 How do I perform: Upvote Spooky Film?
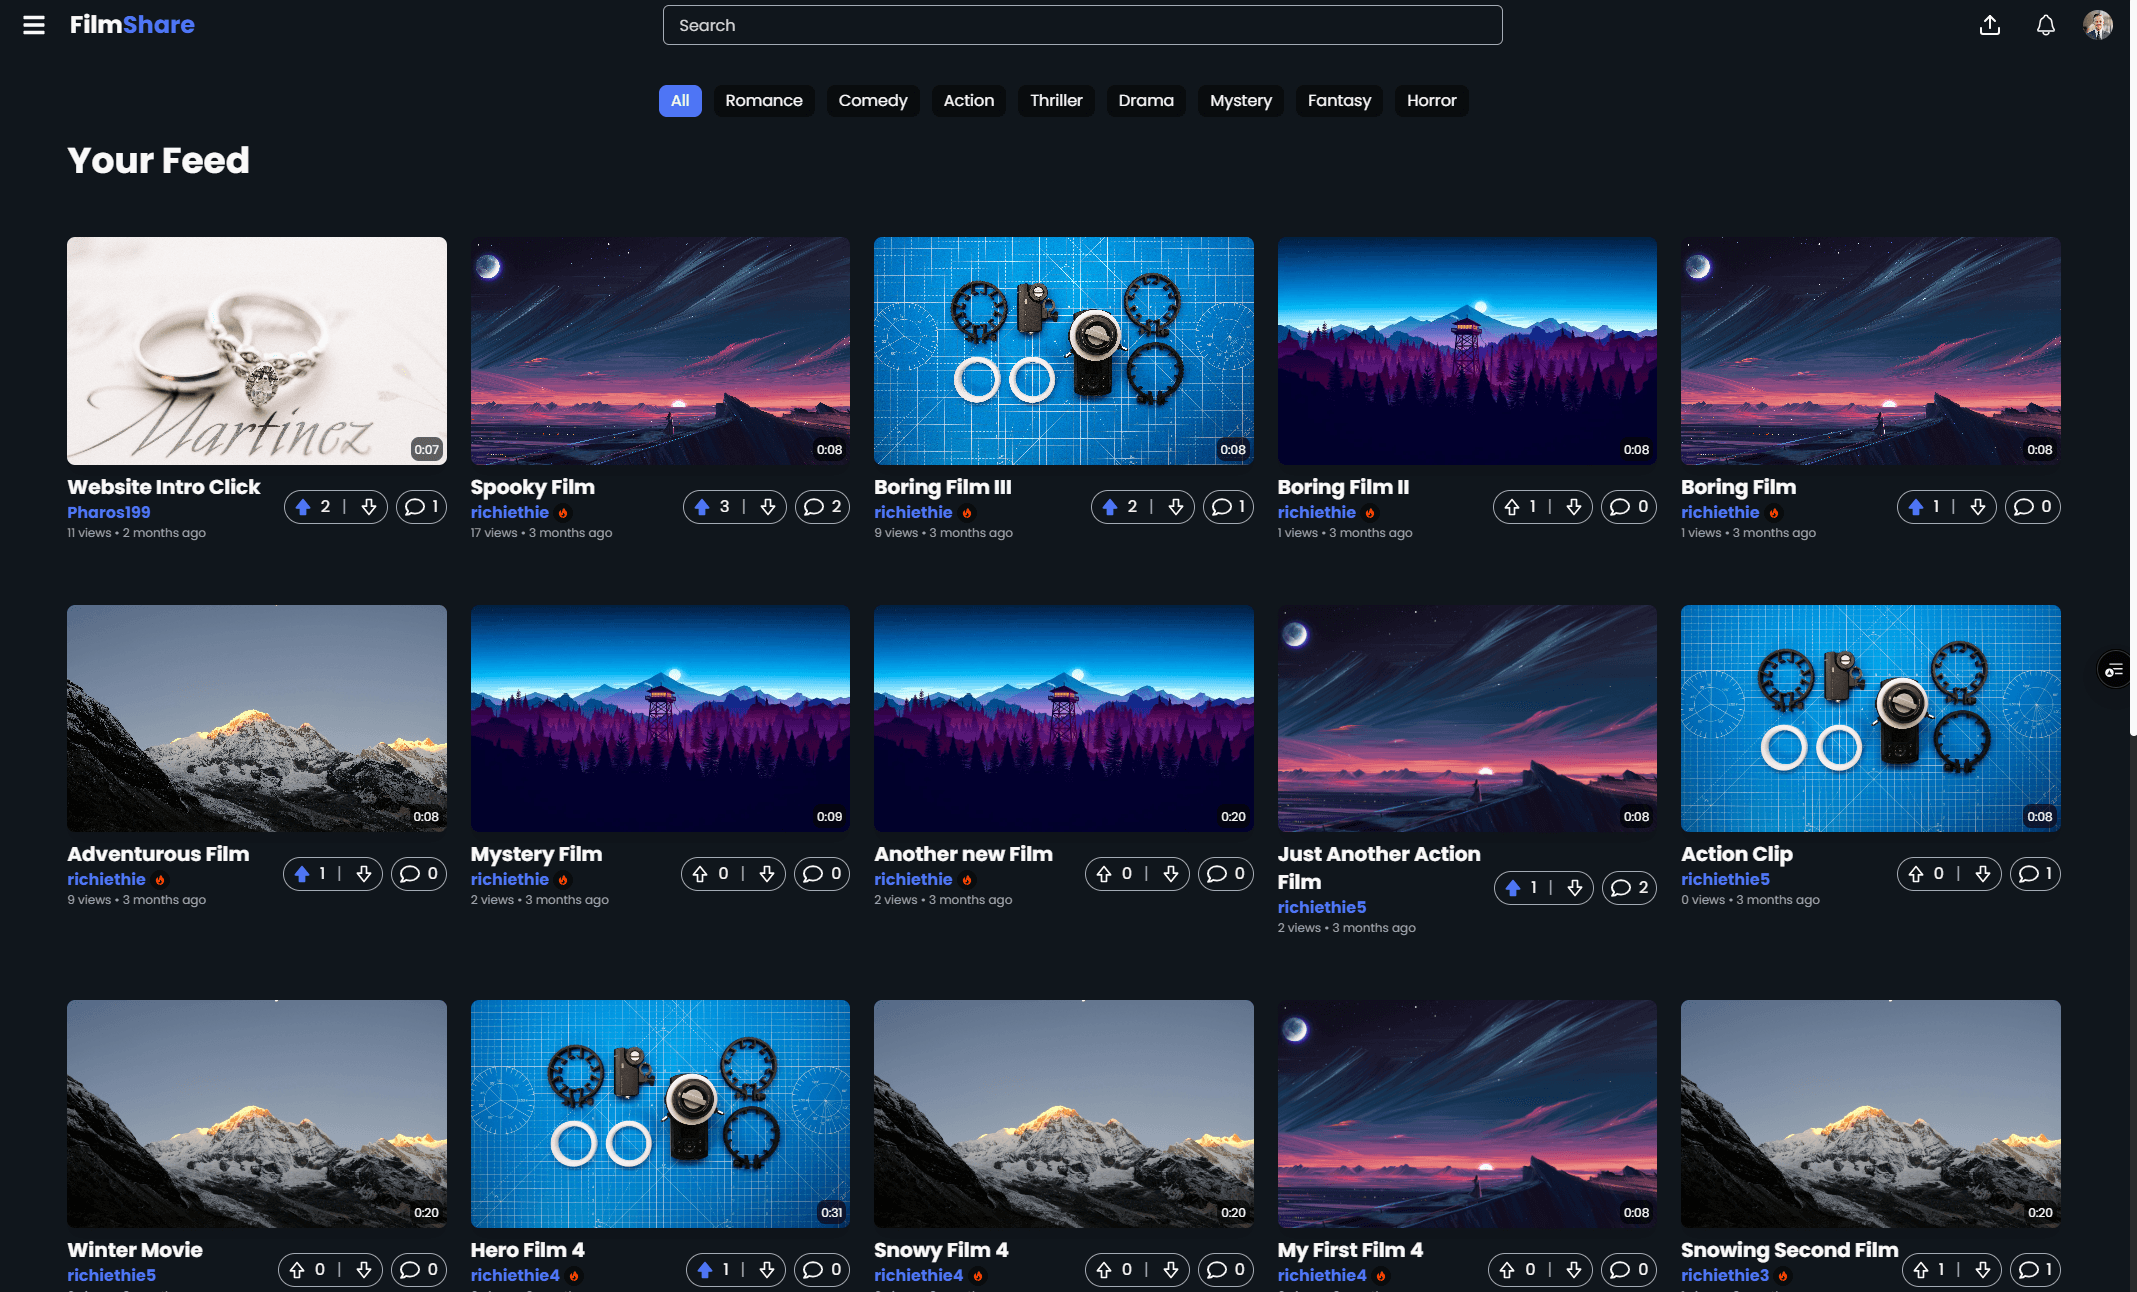tap(702, 507)
